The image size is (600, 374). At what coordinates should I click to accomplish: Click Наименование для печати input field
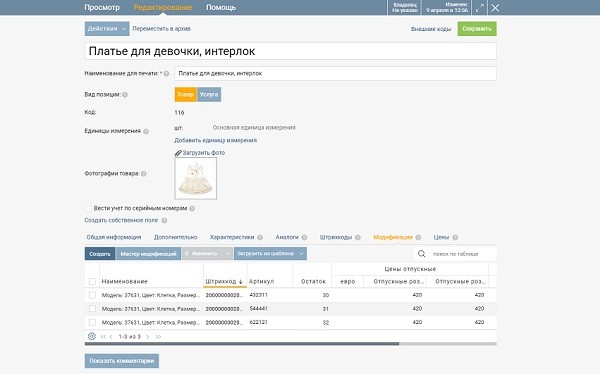(x=336, y=73)
